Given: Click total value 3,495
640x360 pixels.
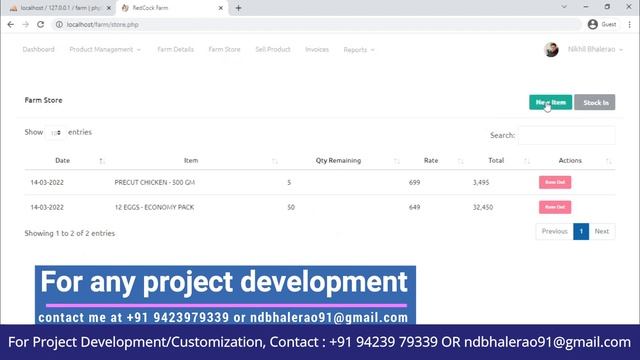Looking at the screenshot, I should point(481,182).
